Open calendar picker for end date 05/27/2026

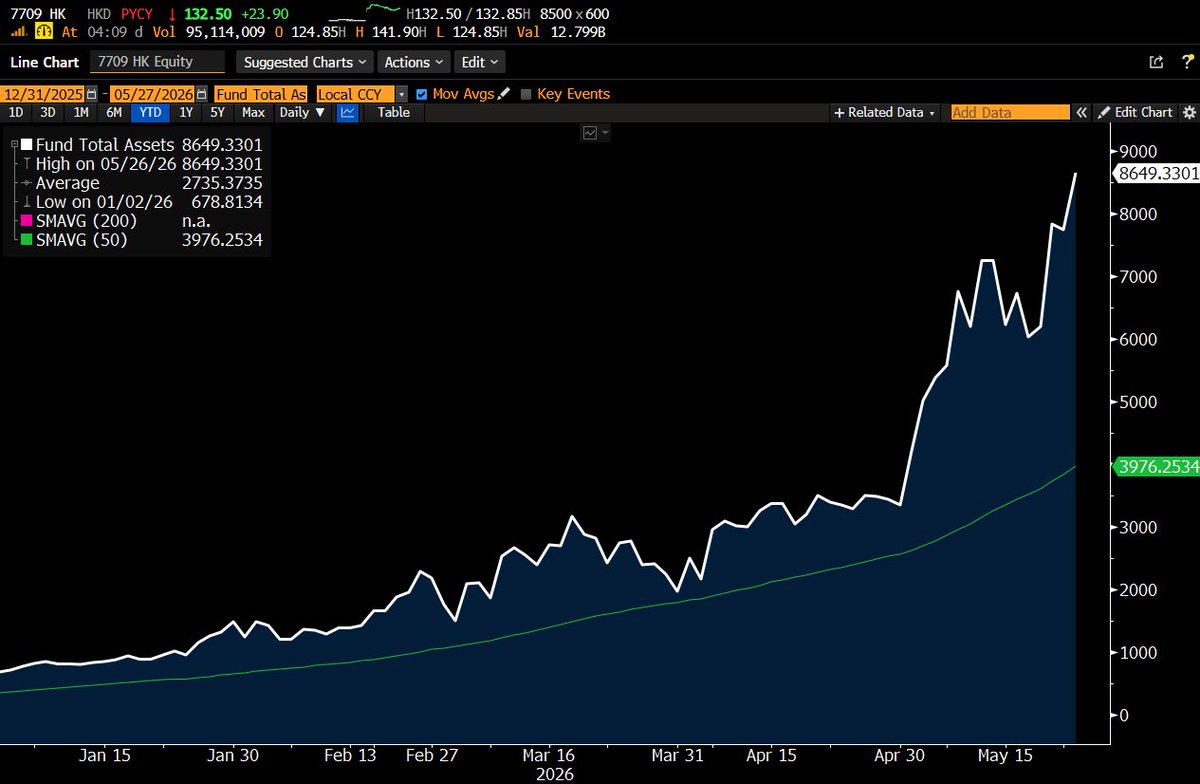[204, 93]
